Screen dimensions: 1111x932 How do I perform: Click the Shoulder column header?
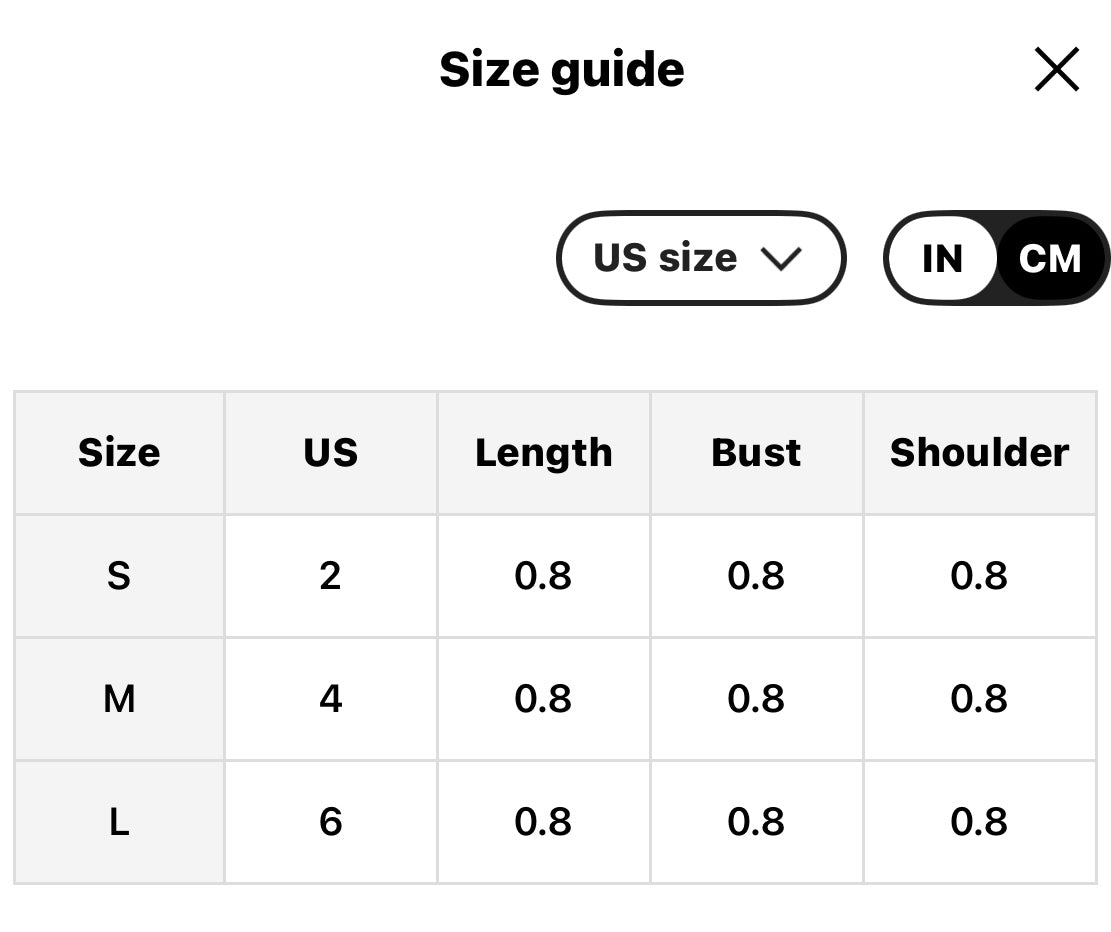coord(979,453)
